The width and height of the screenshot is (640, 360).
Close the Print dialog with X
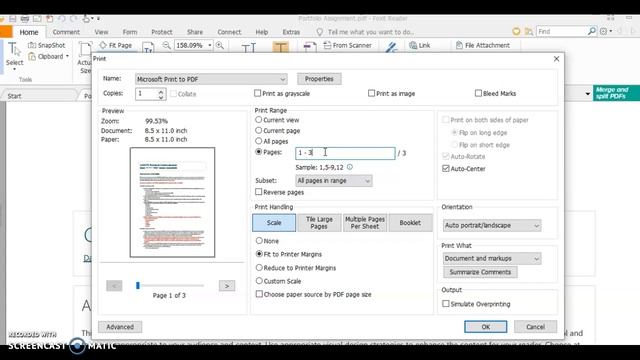pyautogui.click(x=556, y=59)
